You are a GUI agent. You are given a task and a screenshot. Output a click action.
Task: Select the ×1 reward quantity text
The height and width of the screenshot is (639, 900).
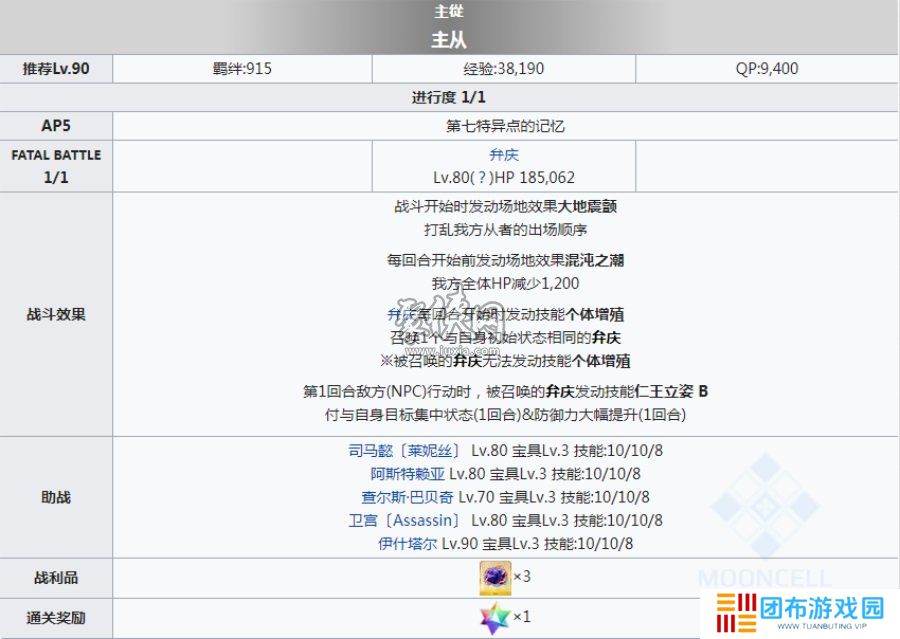pos(522,617)
